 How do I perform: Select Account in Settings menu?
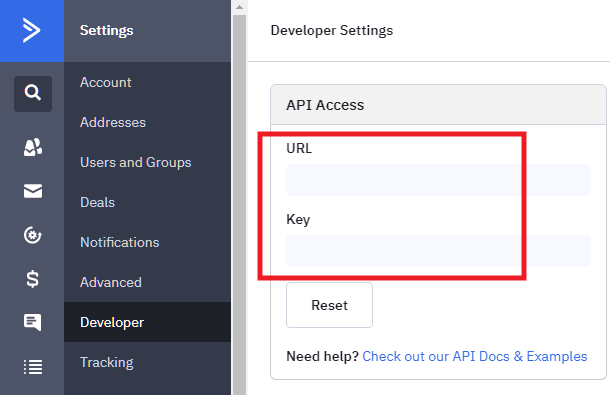tap(147, 82)
